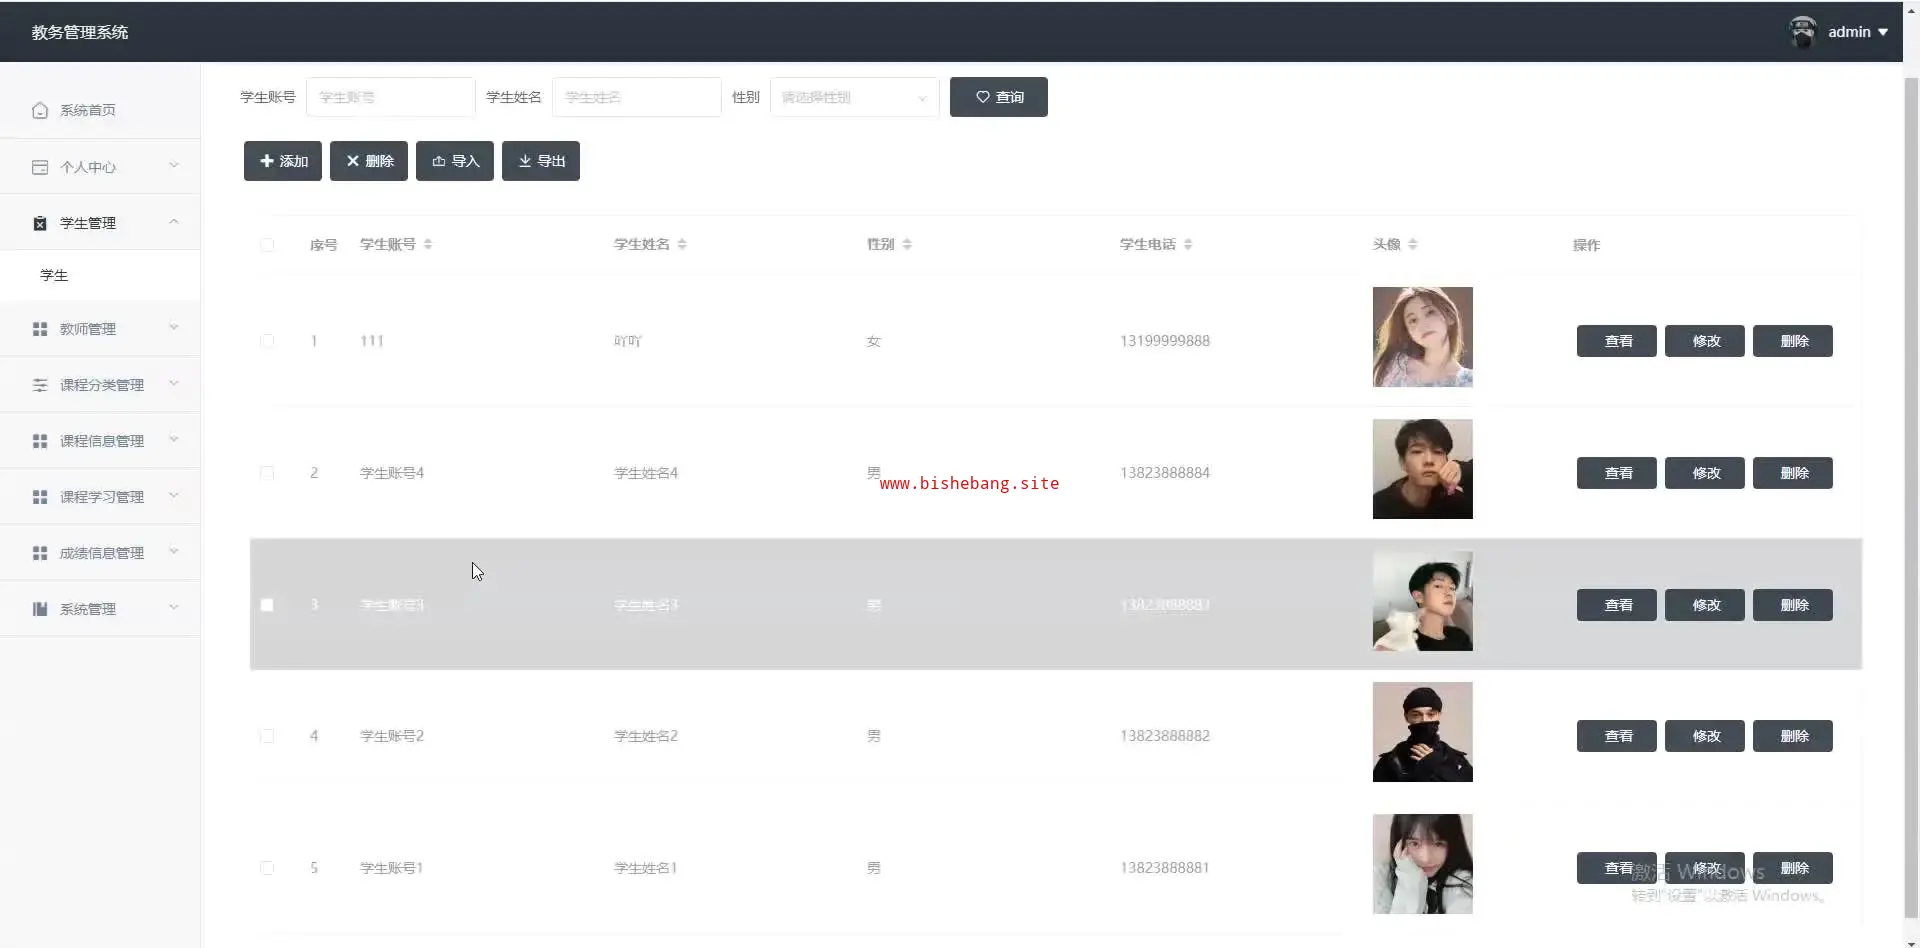1920x948 pixels.
Task: Click the 教务管理系统 title
Action: [x=80, y=32]
